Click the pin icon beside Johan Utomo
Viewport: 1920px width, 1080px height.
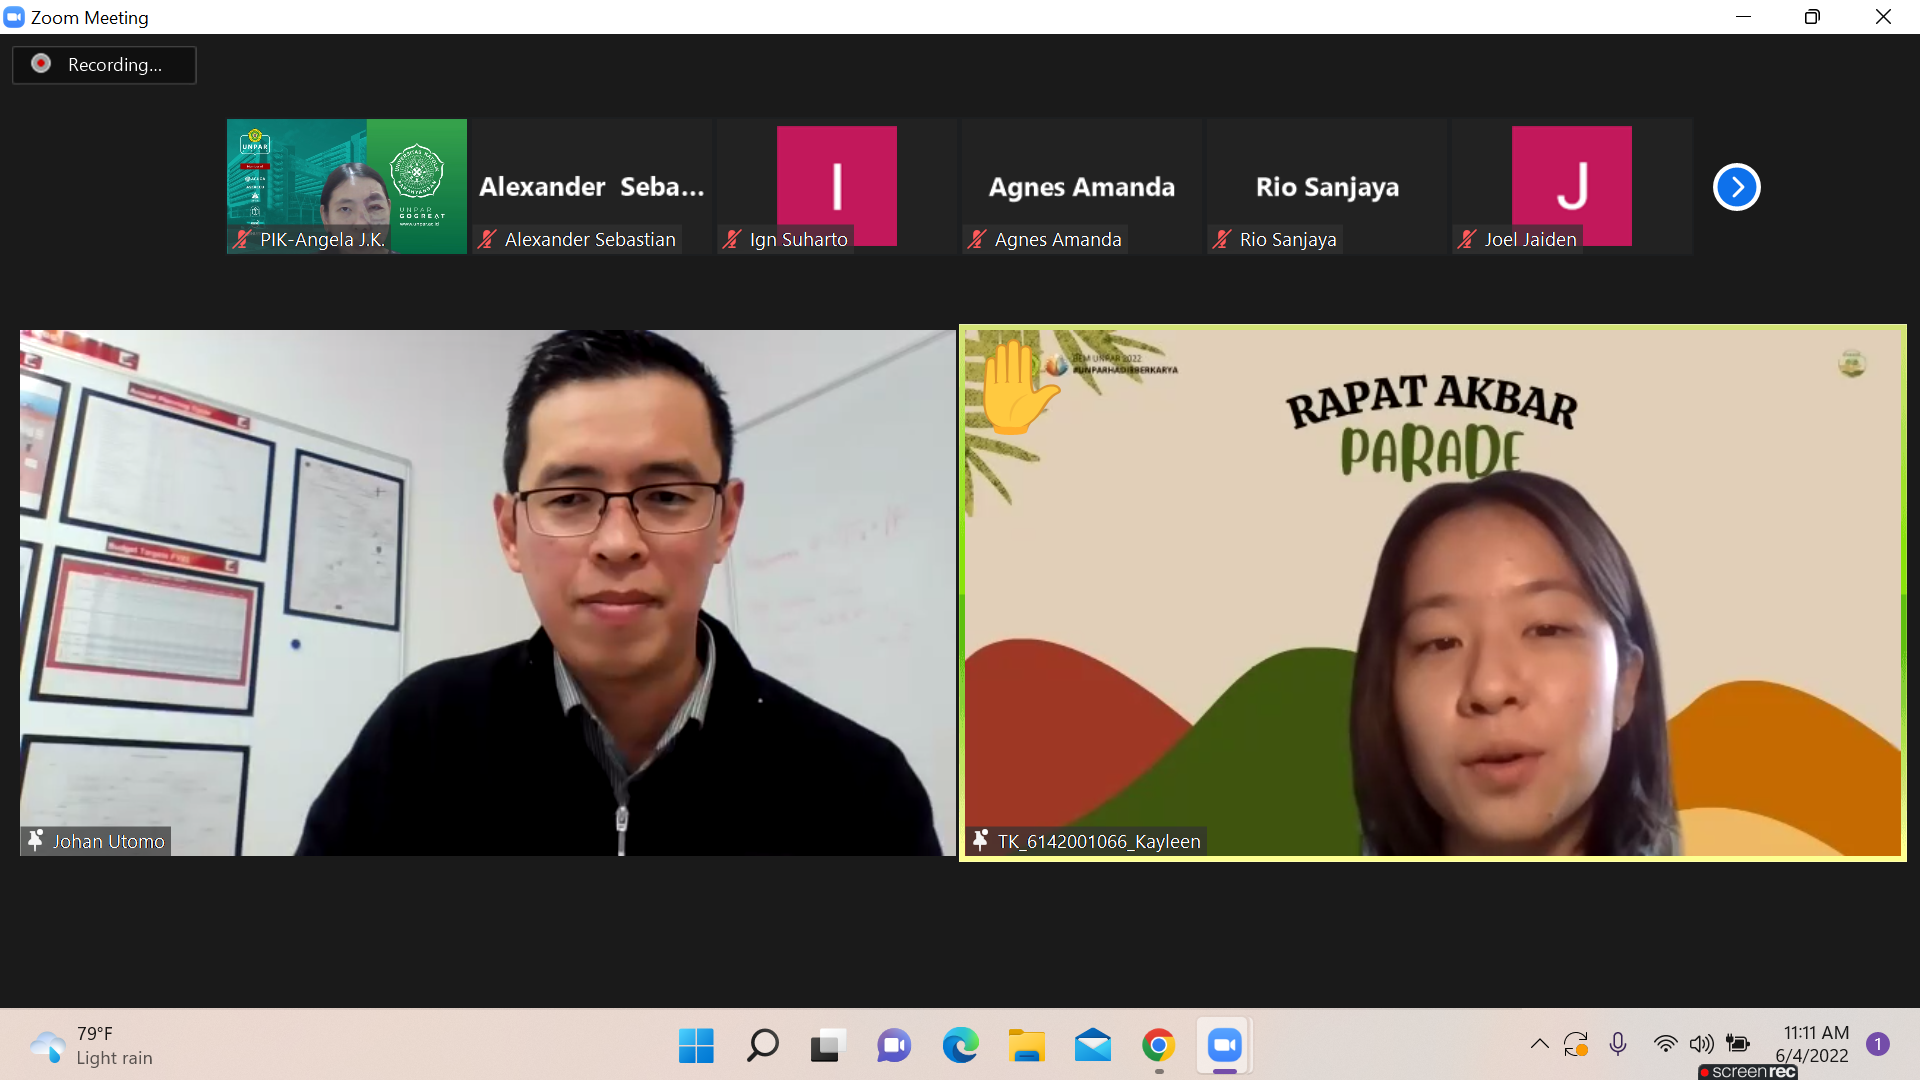pyautogui.click(x=36, y=840)
